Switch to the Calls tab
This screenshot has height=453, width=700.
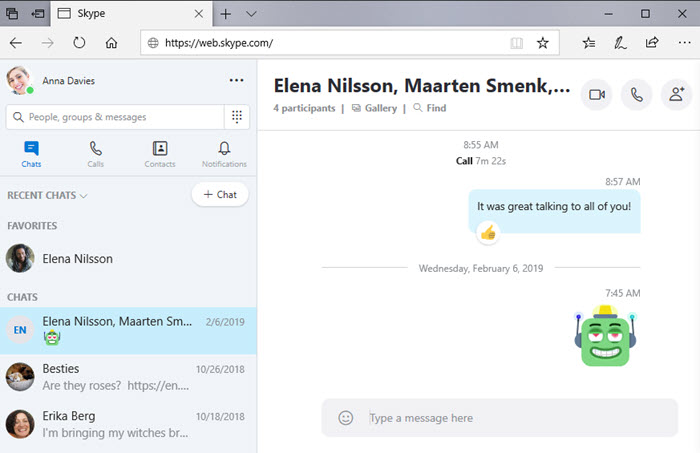[96, 154]
